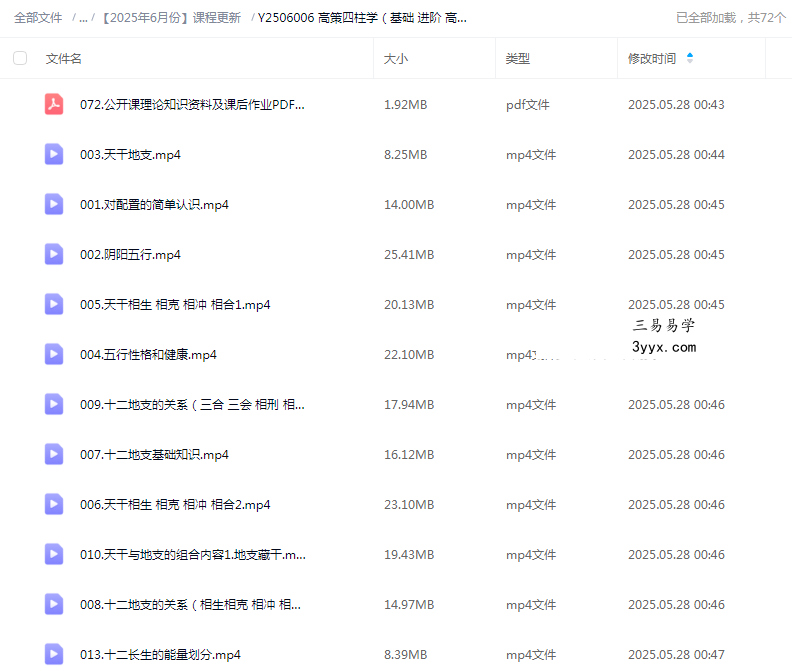The height and width of the screenshot is (671, 792).
Task: Click size value 8.25MB
Action: [406, 155]
